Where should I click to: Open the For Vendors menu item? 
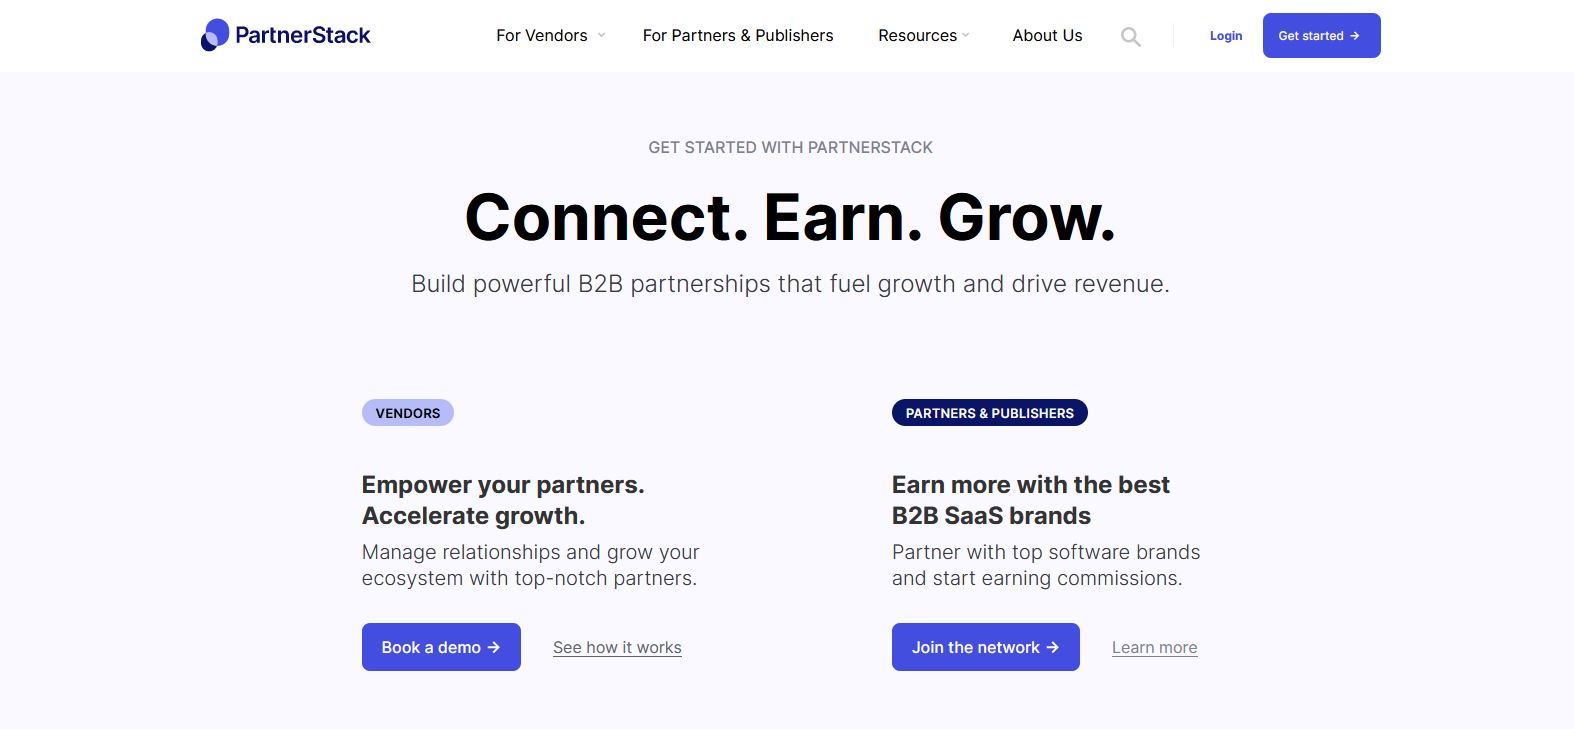[x=542, y=36]
